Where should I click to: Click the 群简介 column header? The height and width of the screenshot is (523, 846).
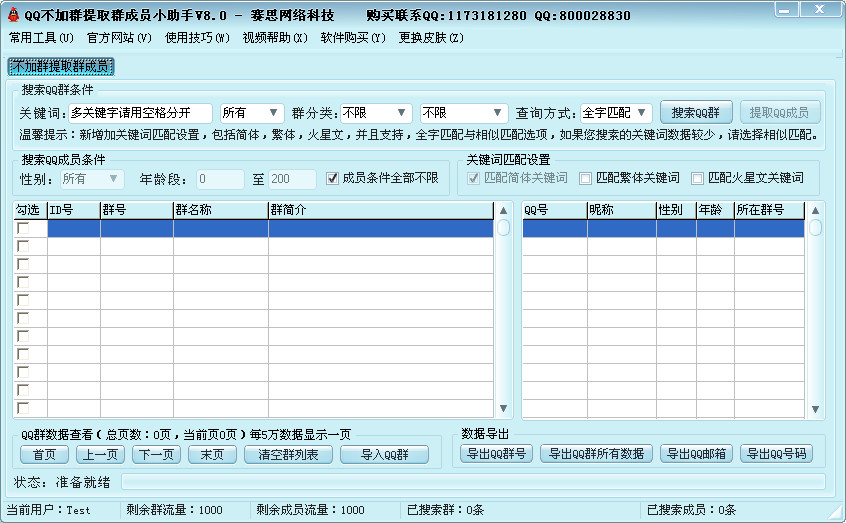pyautogui.click(x=381, y=210)
